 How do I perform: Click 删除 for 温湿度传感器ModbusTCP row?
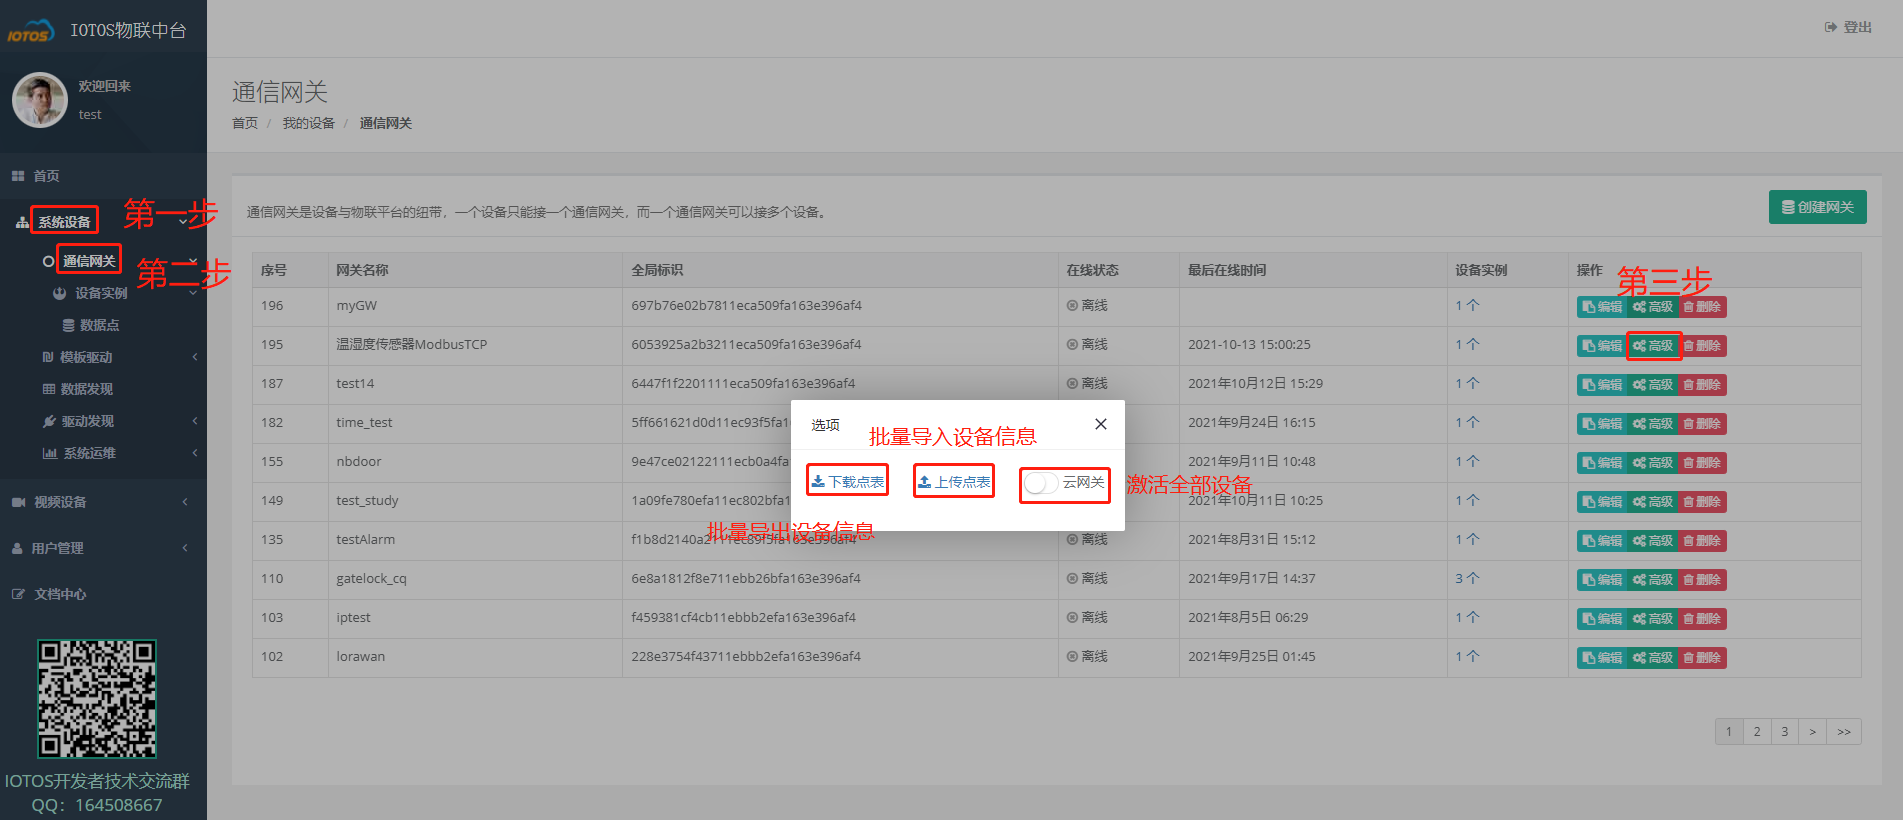1702,346
